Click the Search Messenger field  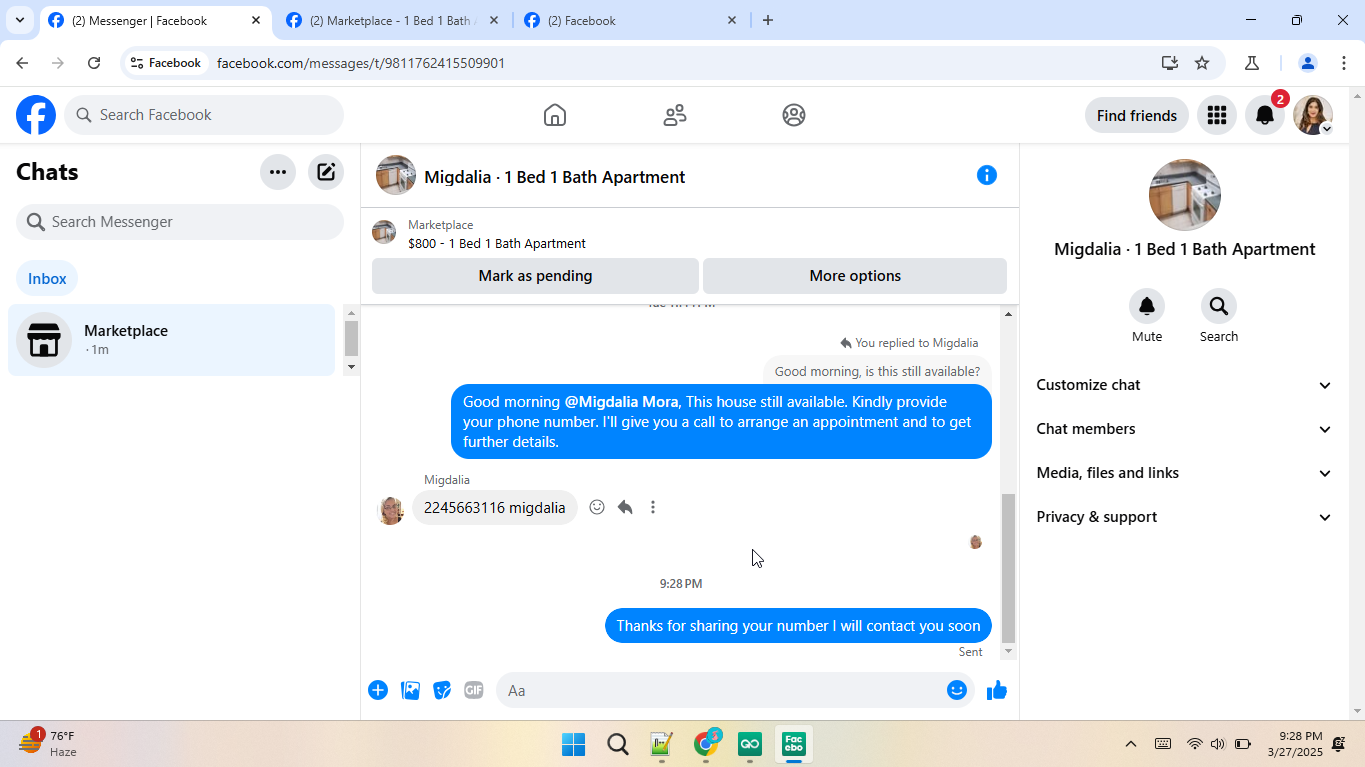pos(180,222)
